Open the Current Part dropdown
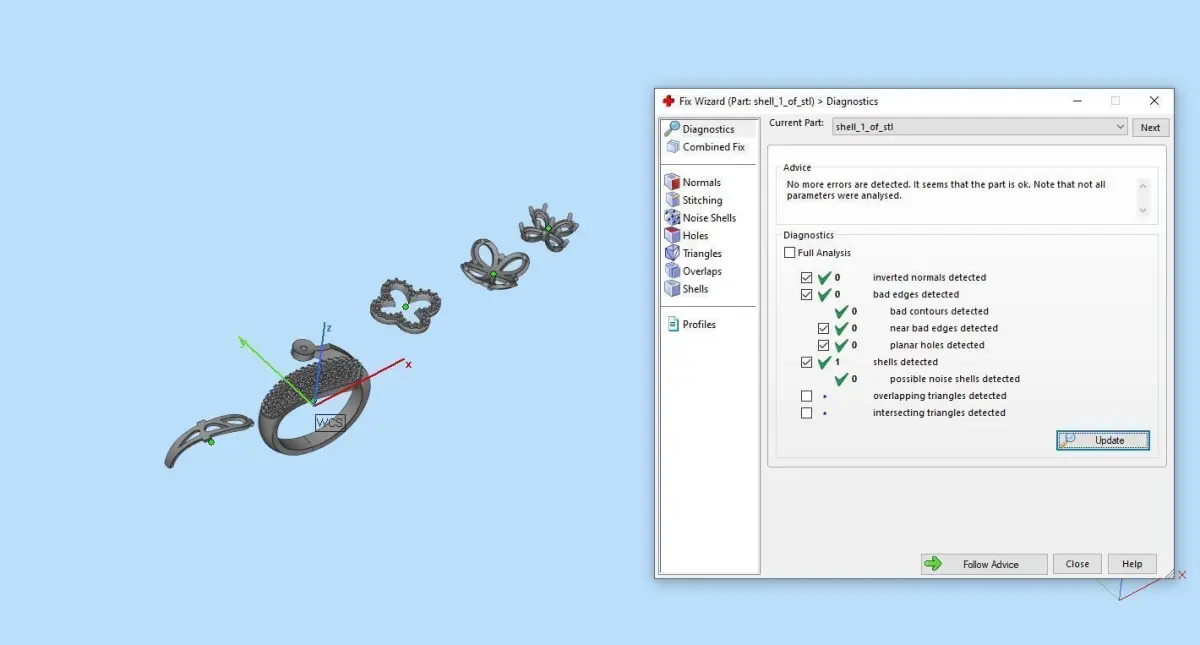 pyautogui.click(x=980, y=127)
